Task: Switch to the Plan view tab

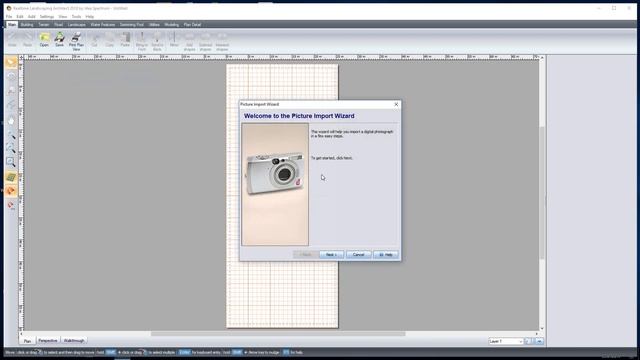Action: 27,341
